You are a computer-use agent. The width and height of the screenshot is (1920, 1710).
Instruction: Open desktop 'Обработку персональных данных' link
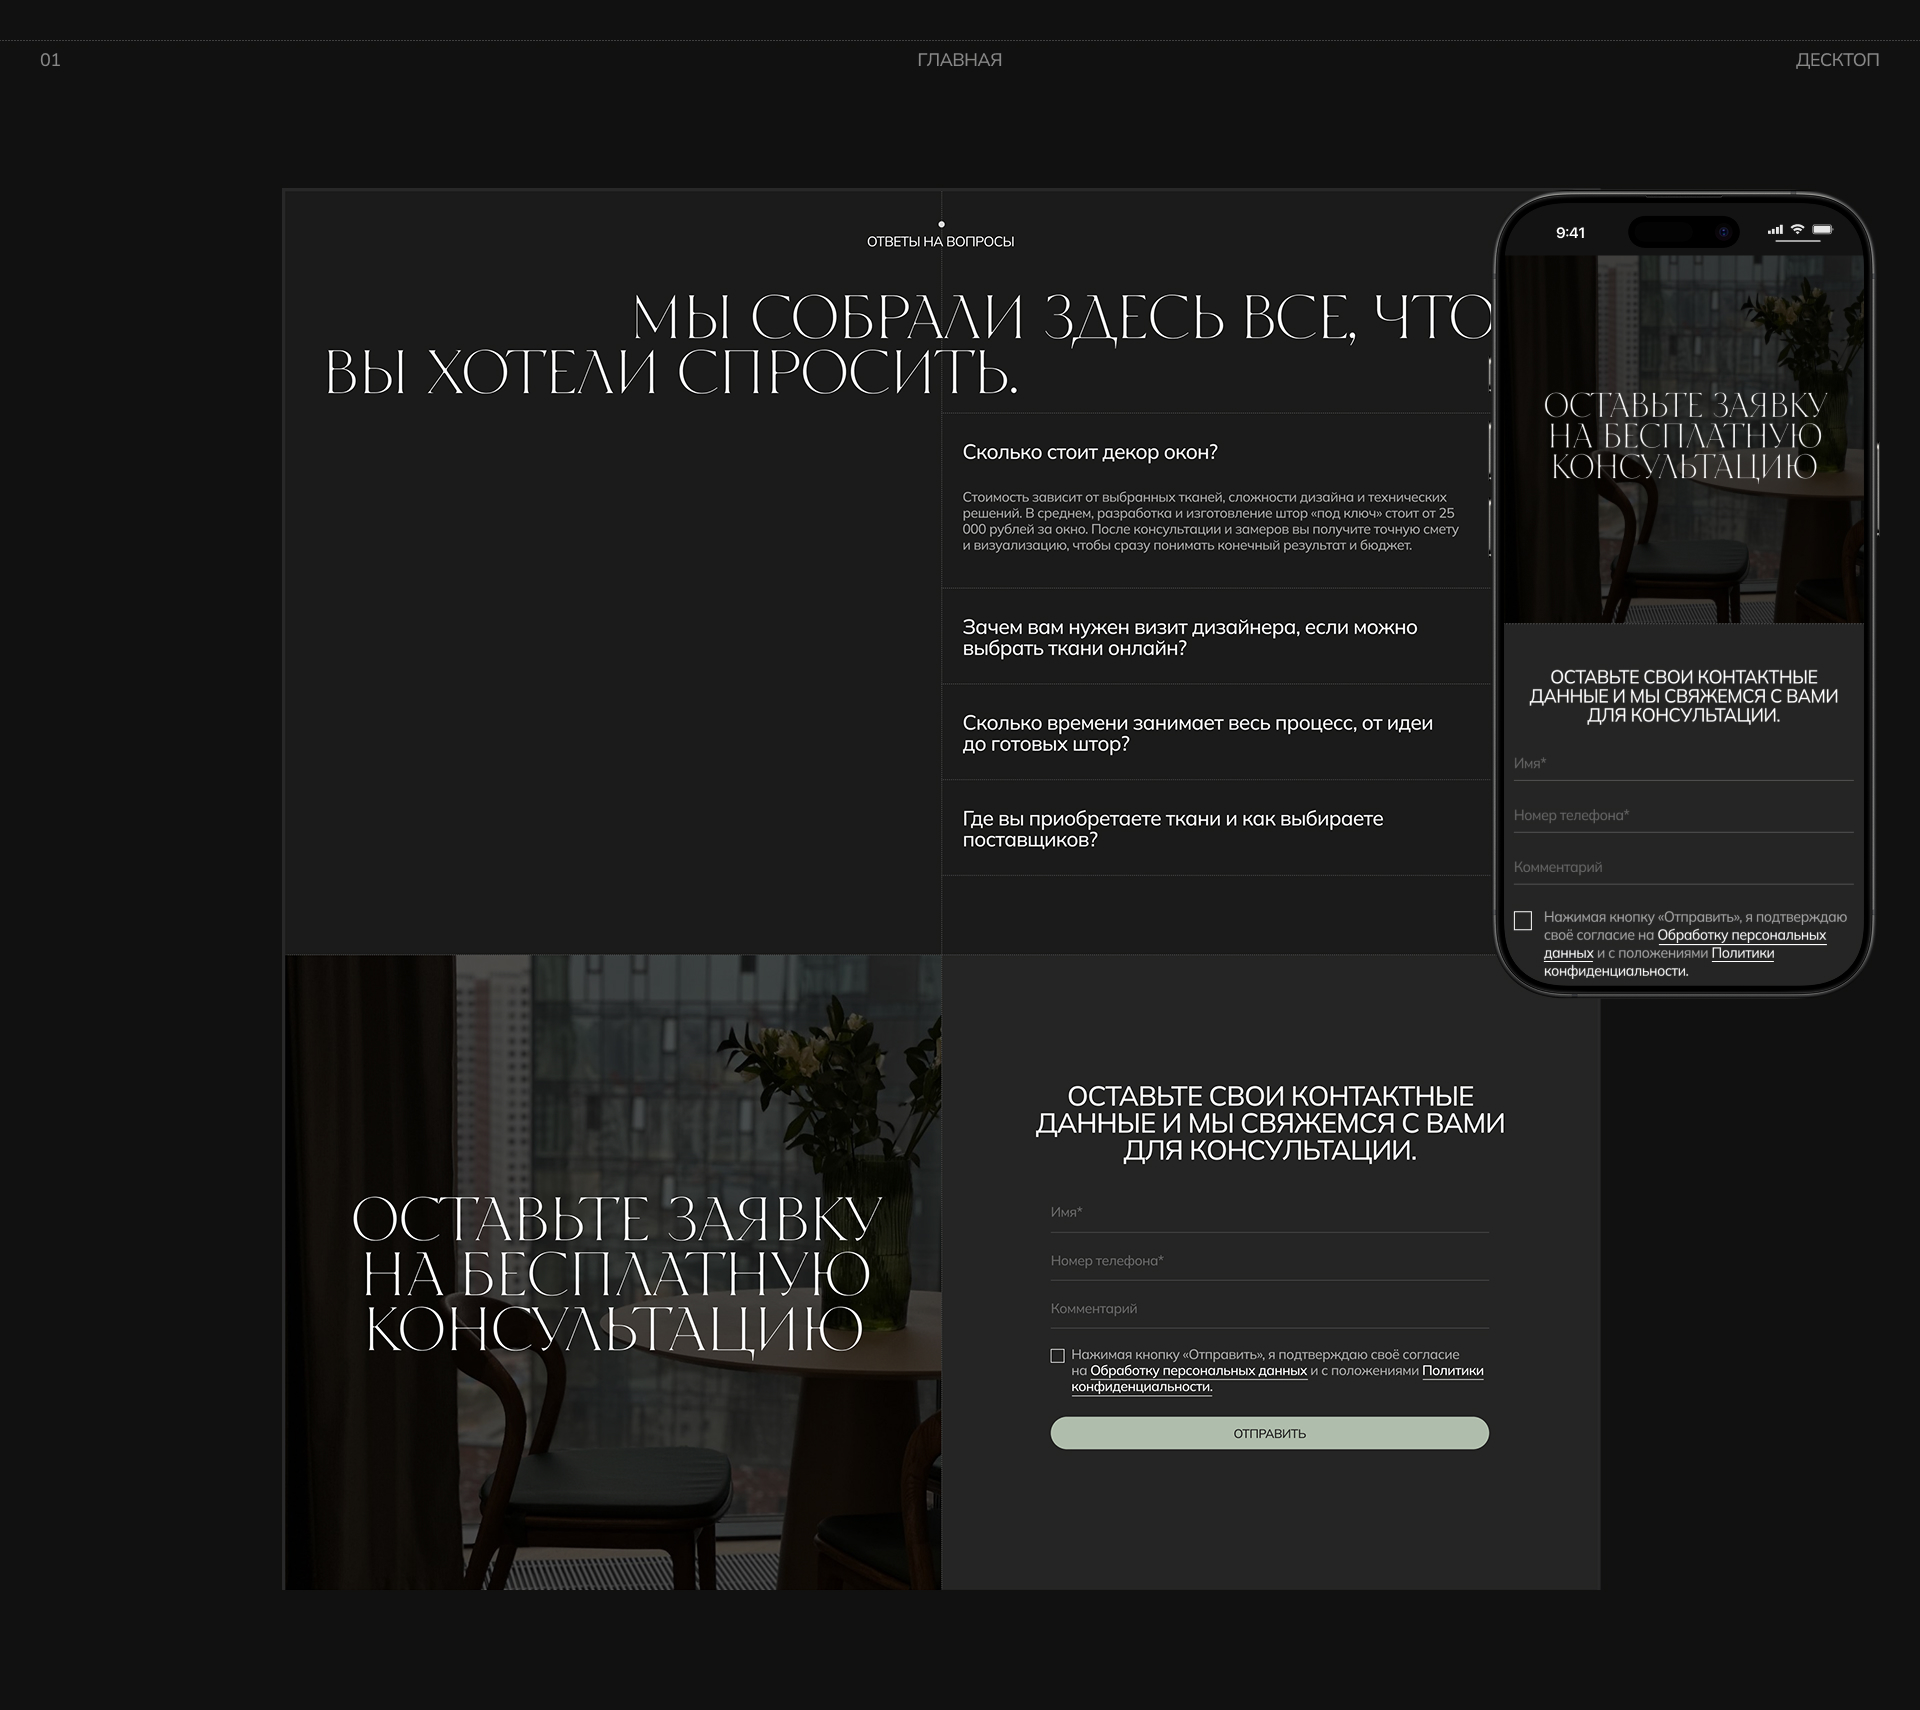coord(1198,1371)
